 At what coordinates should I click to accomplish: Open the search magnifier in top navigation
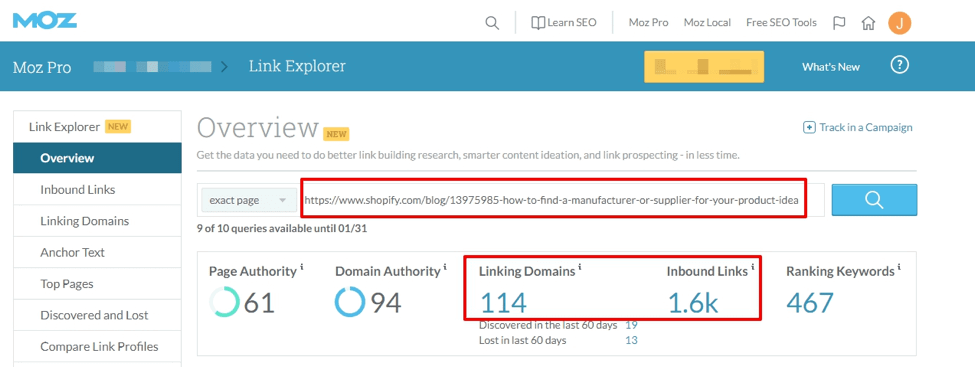click(x=492, y=23)
